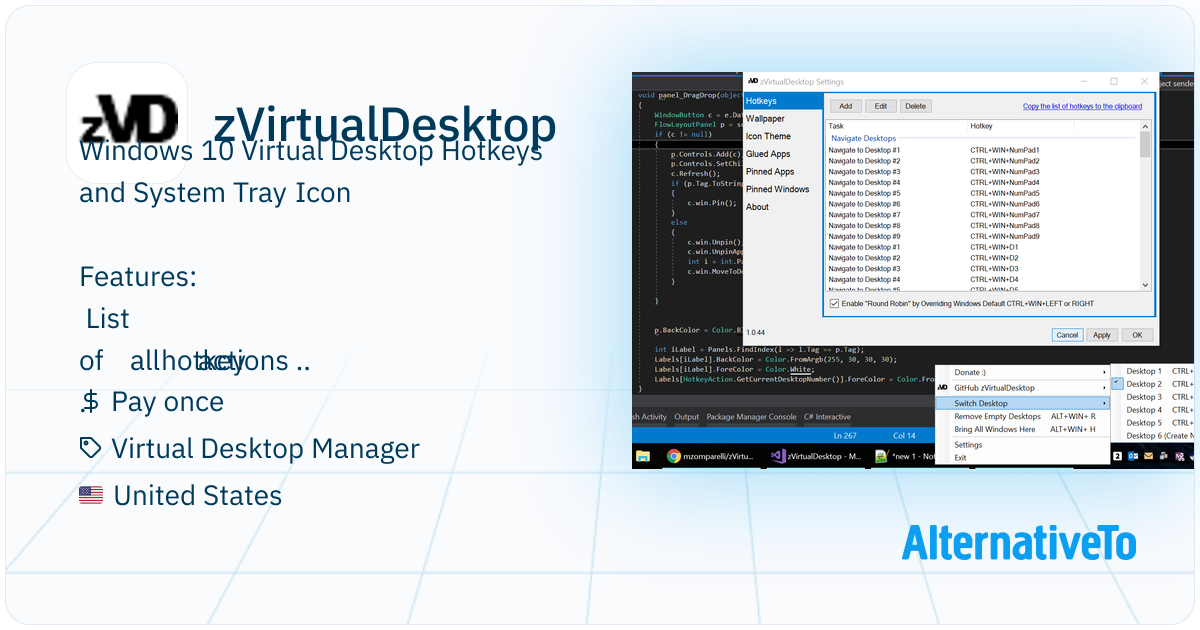
Task: Open the Chrome taskbar icon
Action: (x=674, y=456)
